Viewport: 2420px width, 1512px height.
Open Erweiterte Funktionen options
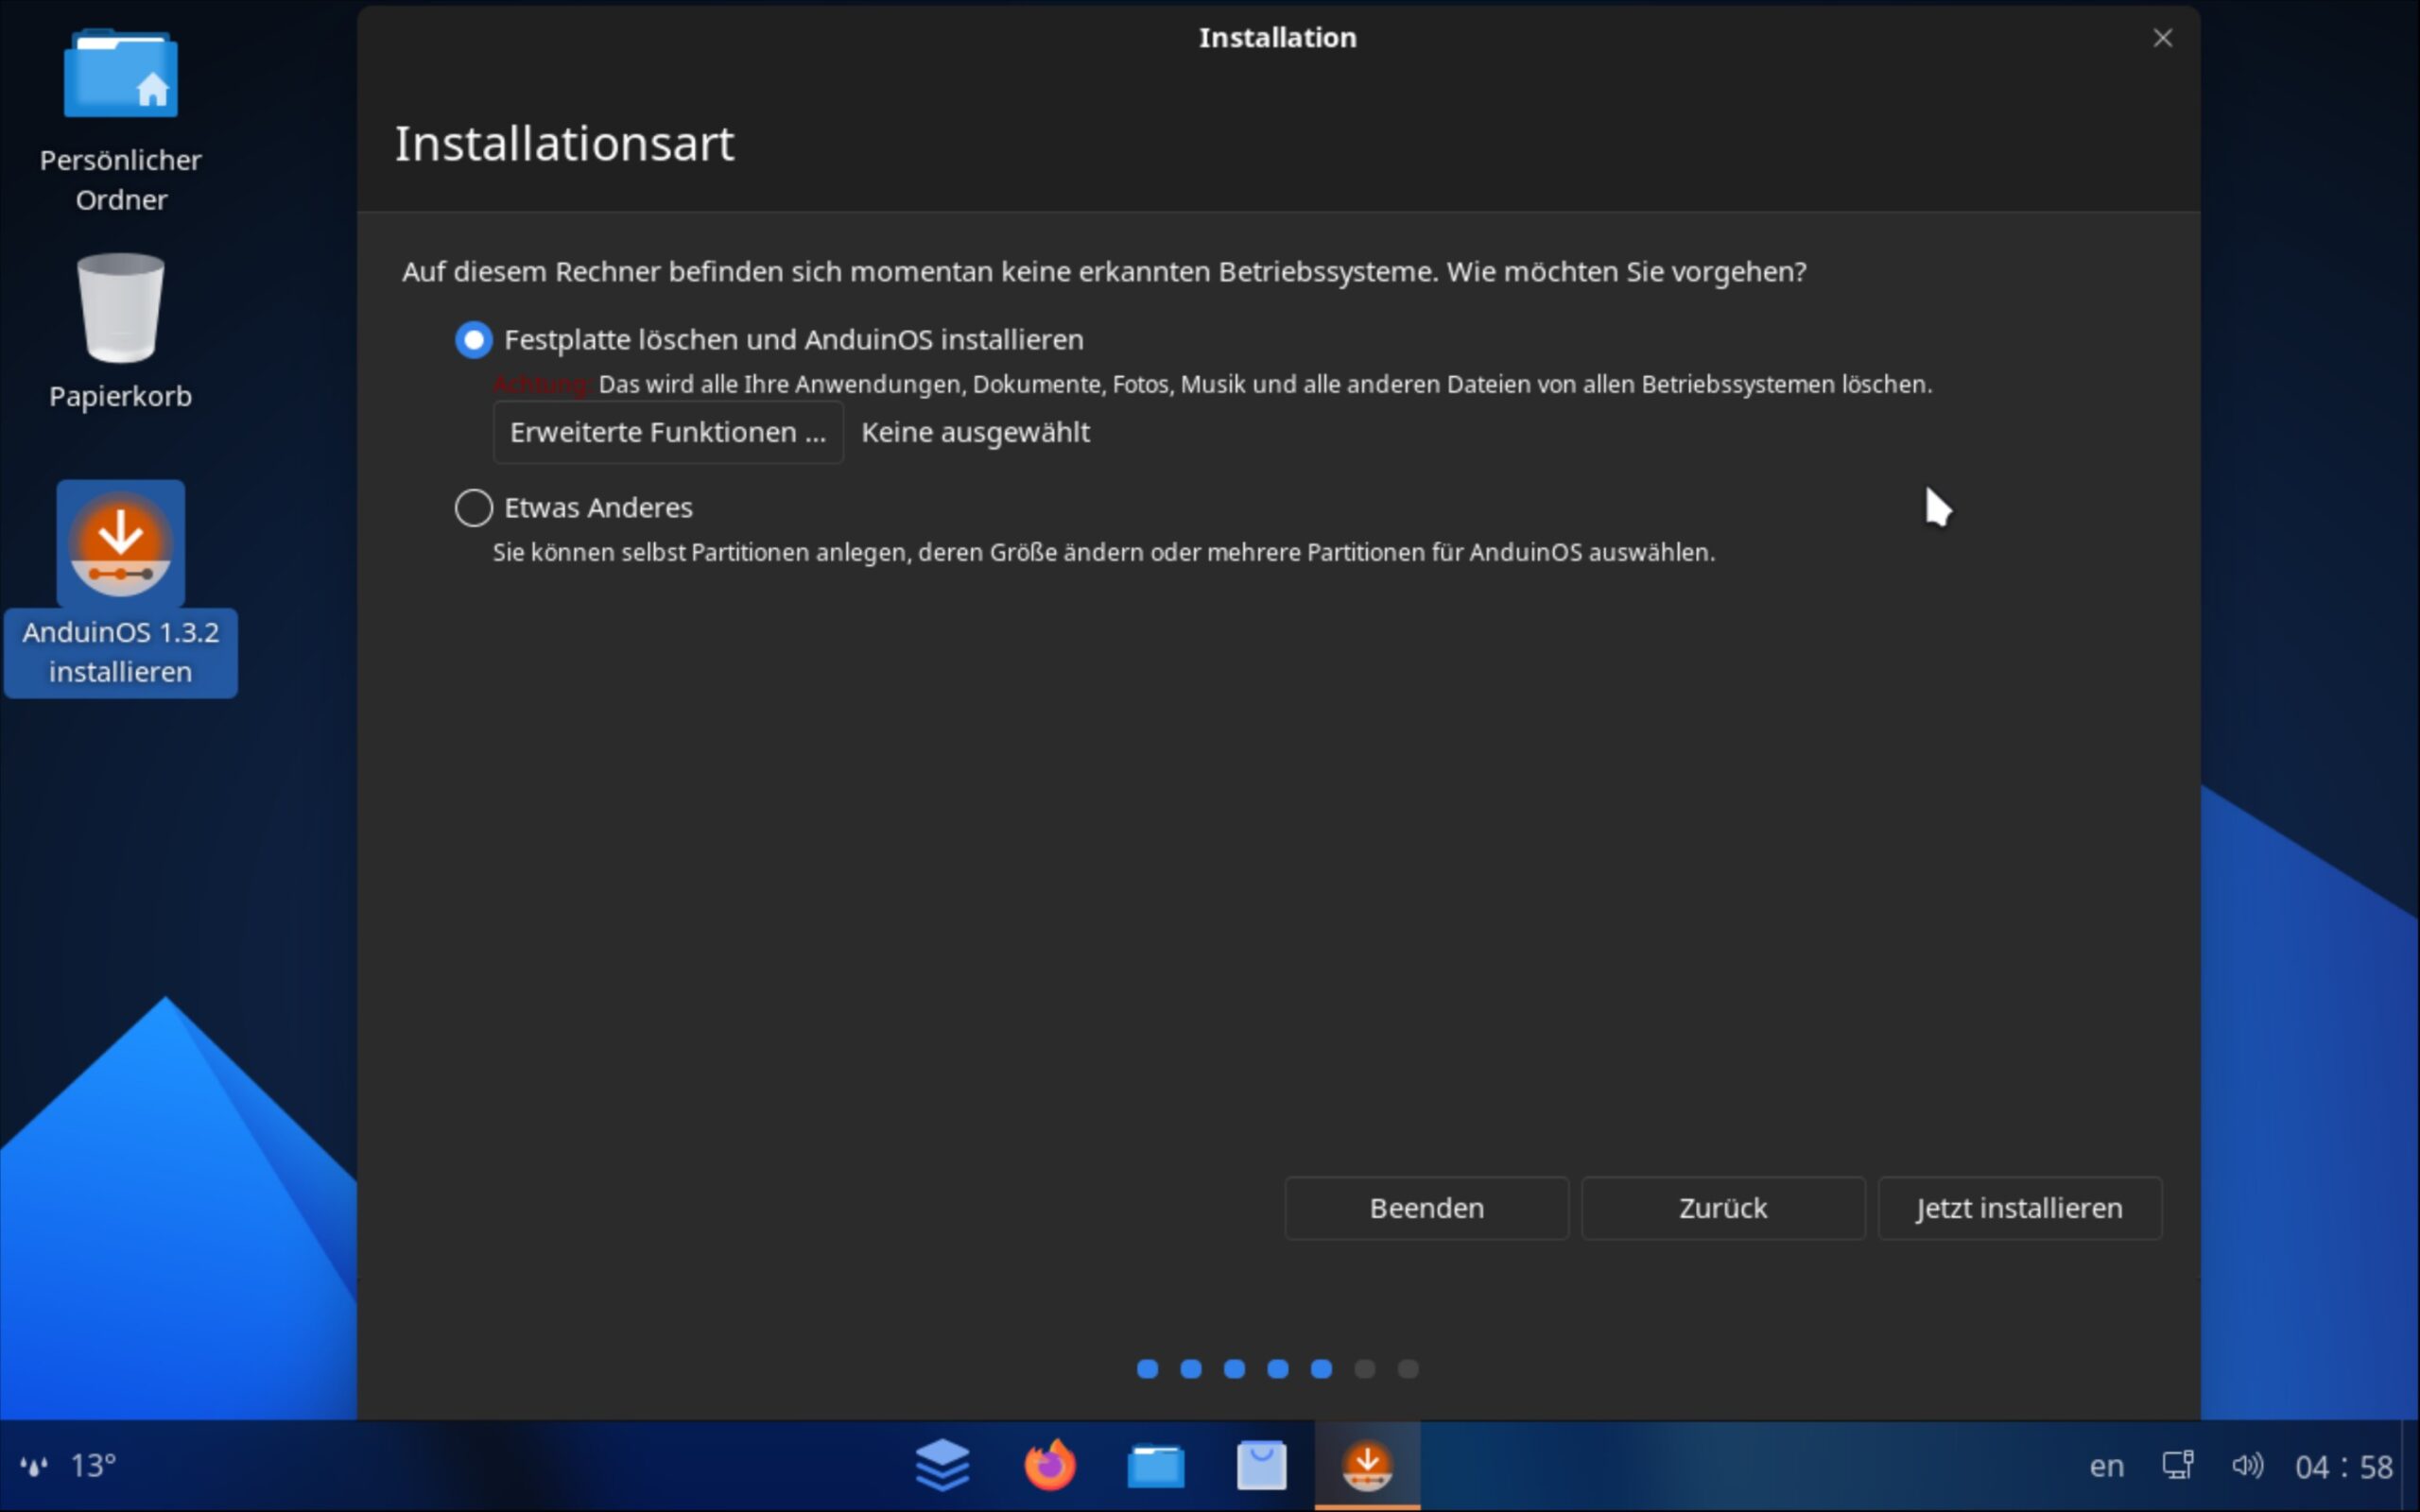click(668, 433)
